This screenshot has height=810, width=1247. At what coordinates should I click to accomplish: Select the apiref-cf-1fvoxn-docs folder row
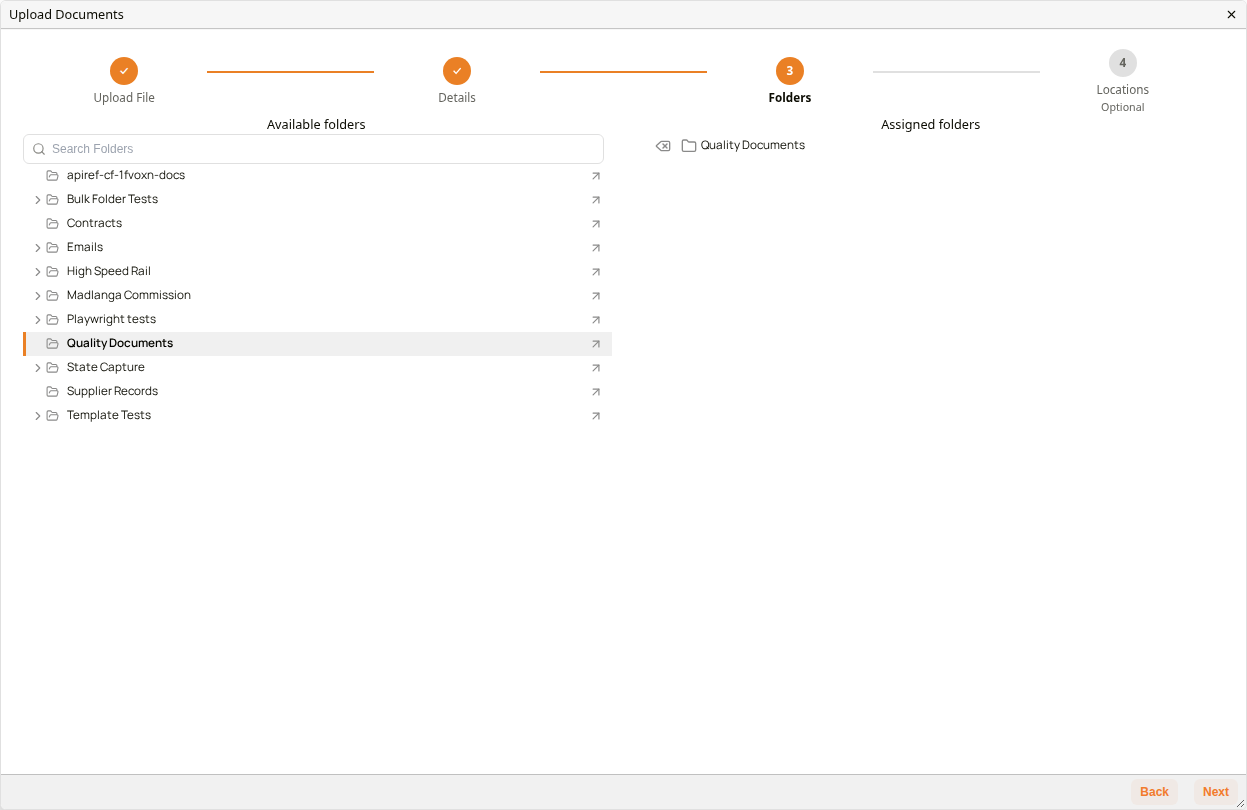point(317,176)
